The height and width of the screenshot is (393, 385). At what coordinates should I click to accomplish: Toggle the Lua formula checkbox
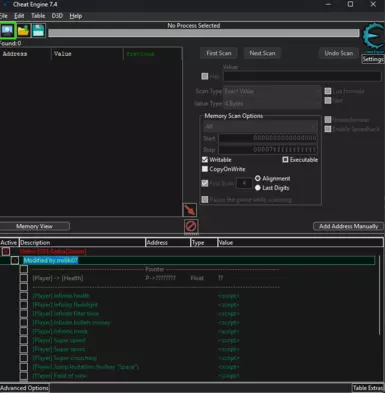tap(328, 91)
